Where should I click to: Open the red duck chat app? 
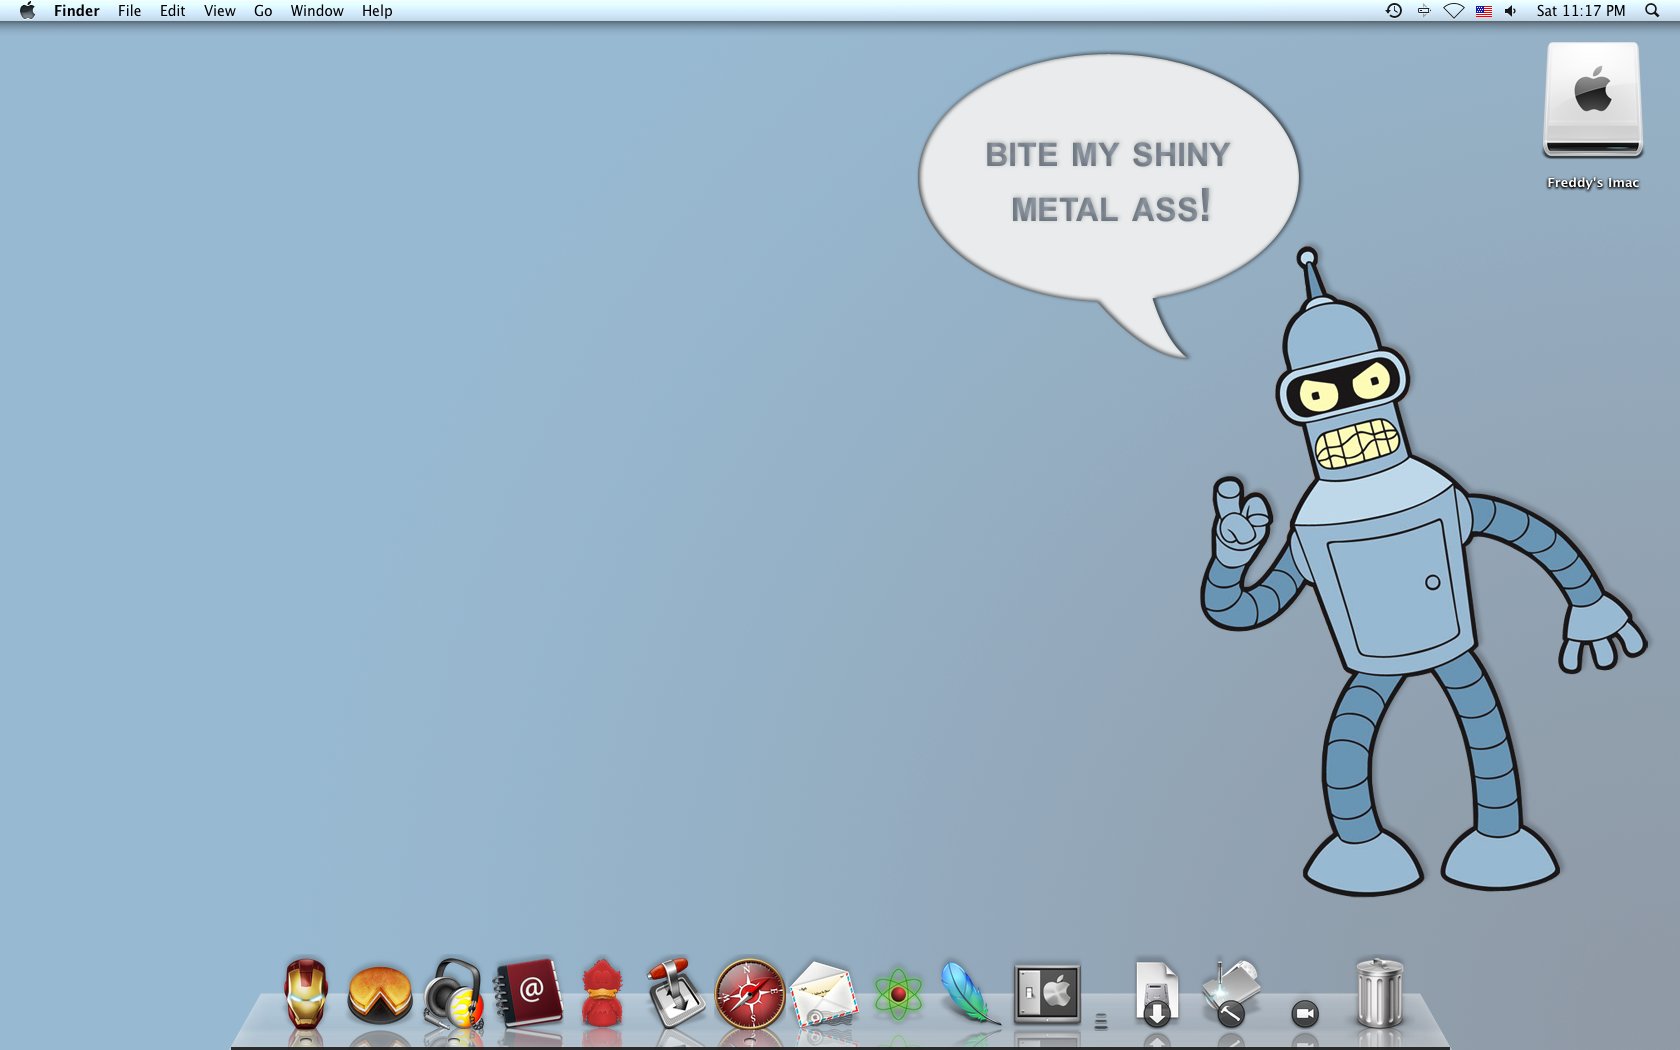(x=600, y=993)
